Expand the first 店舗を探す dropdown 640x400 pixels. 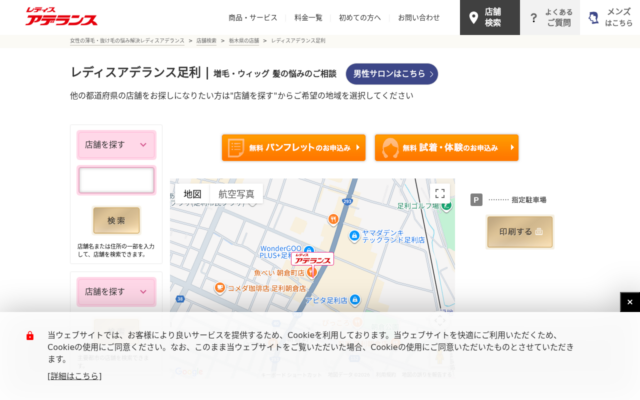[x=116, y=144]
